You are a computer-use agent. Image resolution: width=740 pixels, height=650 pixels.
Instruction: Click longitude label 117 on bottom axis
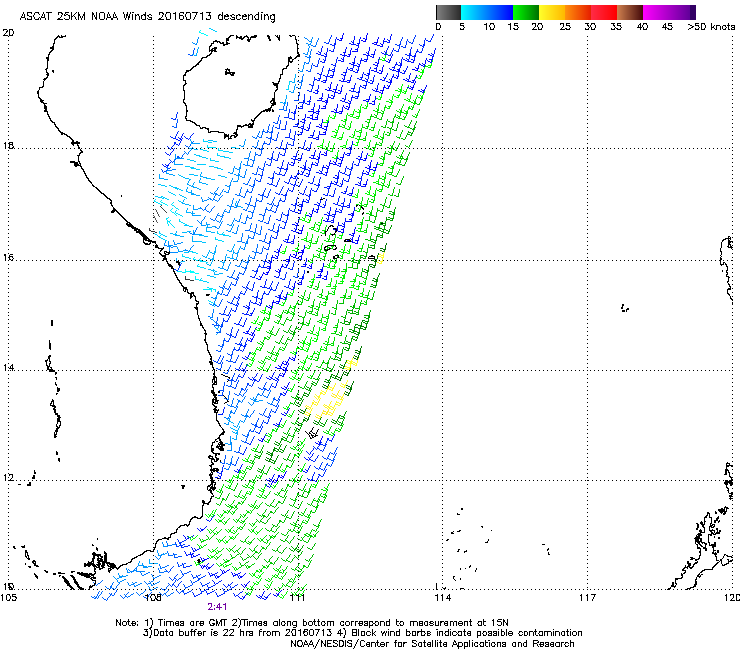coord(588,598)
